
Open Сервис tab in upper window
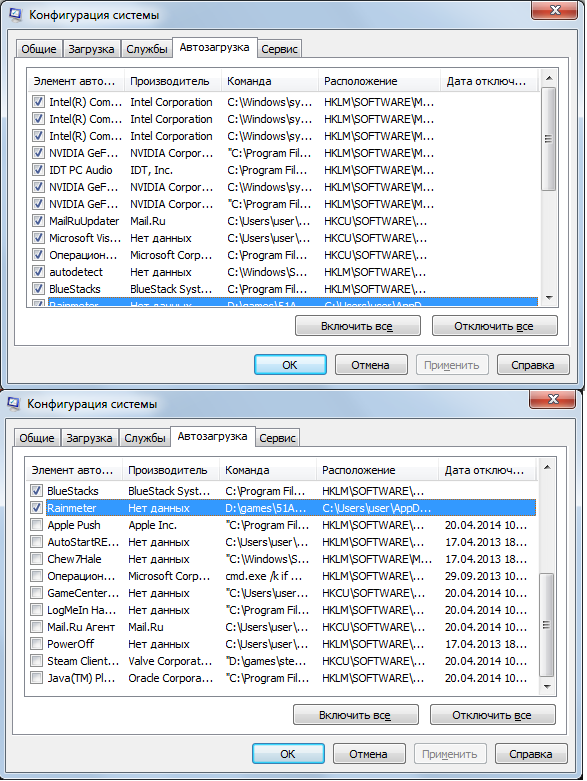[x=279, y=49]
